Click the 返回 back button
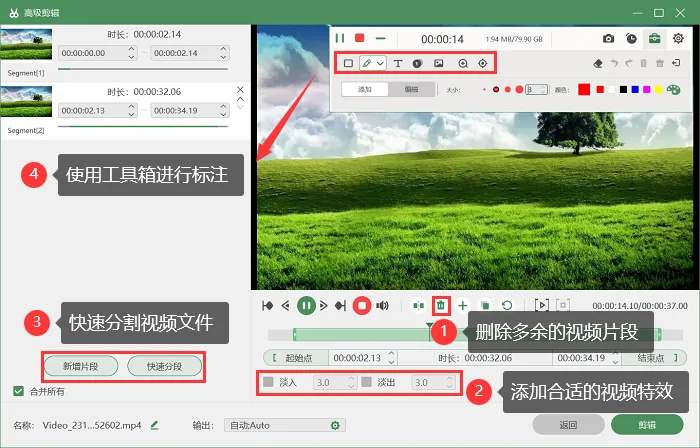700x448 pixels. [x=568, y=425]
